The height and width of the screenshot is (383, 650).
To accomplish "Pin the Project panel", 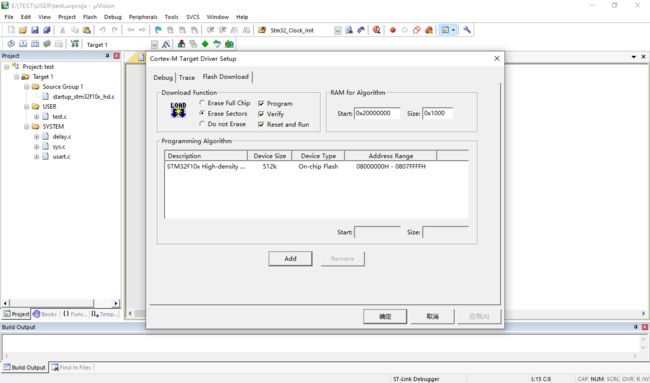I will click(107, 56).
